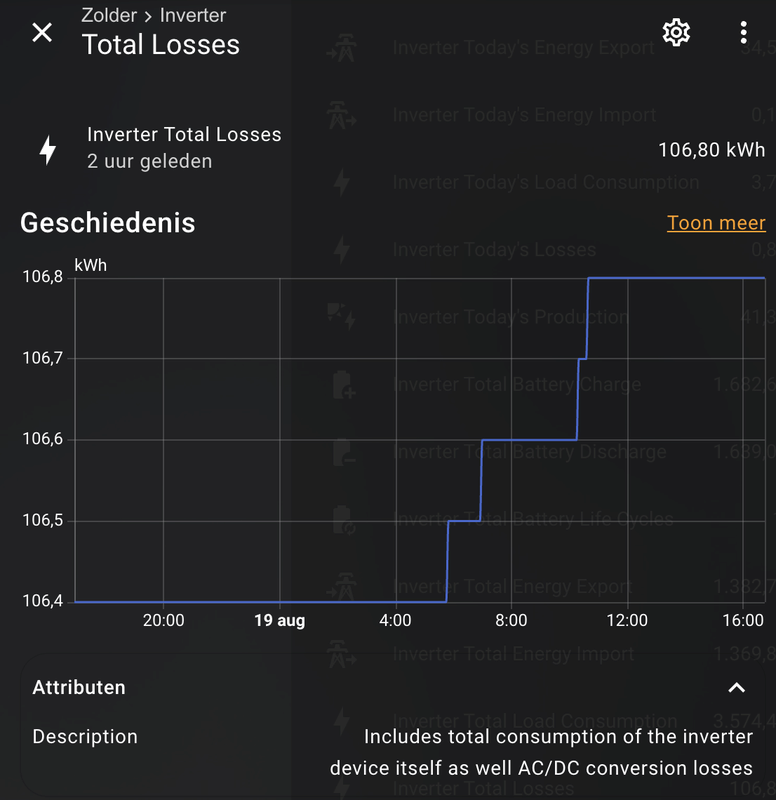776x800 pixels.
Task: Click the '2 uur geleden' timestamp
Action: 149,161
